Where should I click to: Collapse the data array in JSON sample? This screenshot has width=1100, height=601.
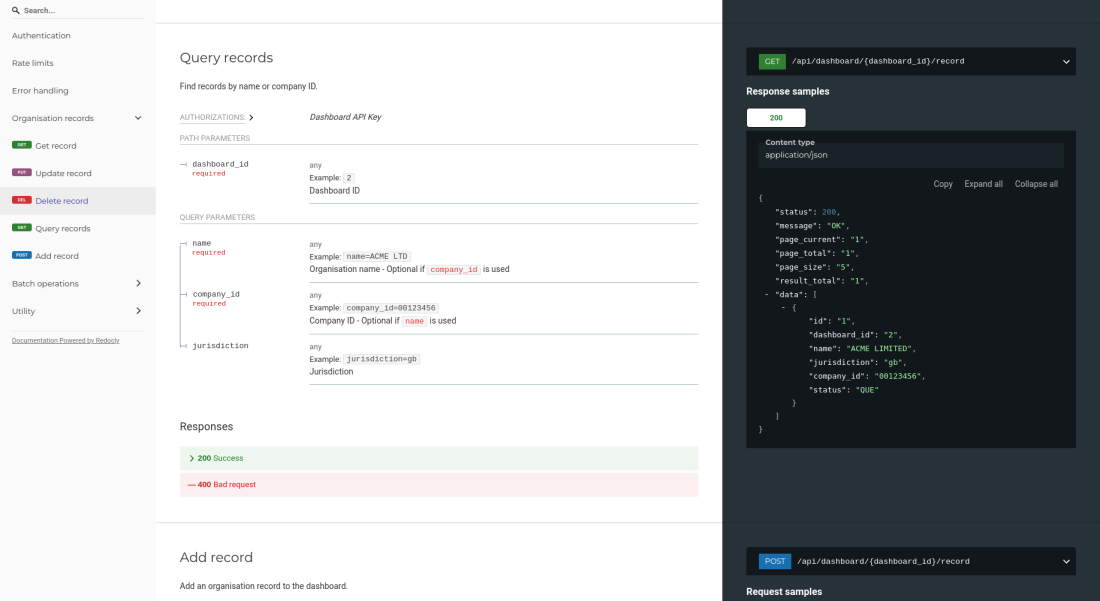(766, 295)
